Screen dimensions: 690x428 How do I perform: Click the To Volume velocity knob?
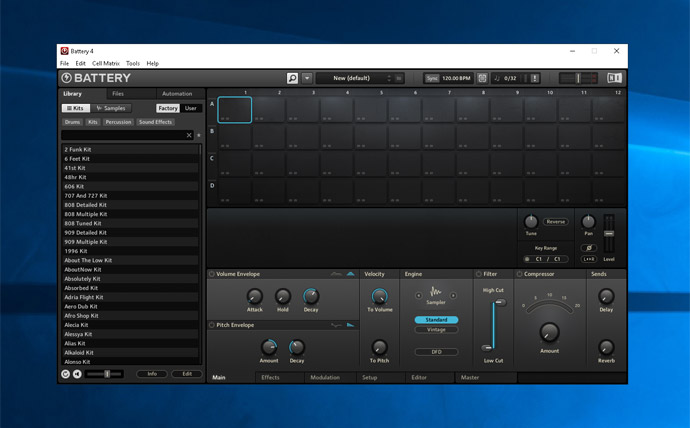click(379, 296)
